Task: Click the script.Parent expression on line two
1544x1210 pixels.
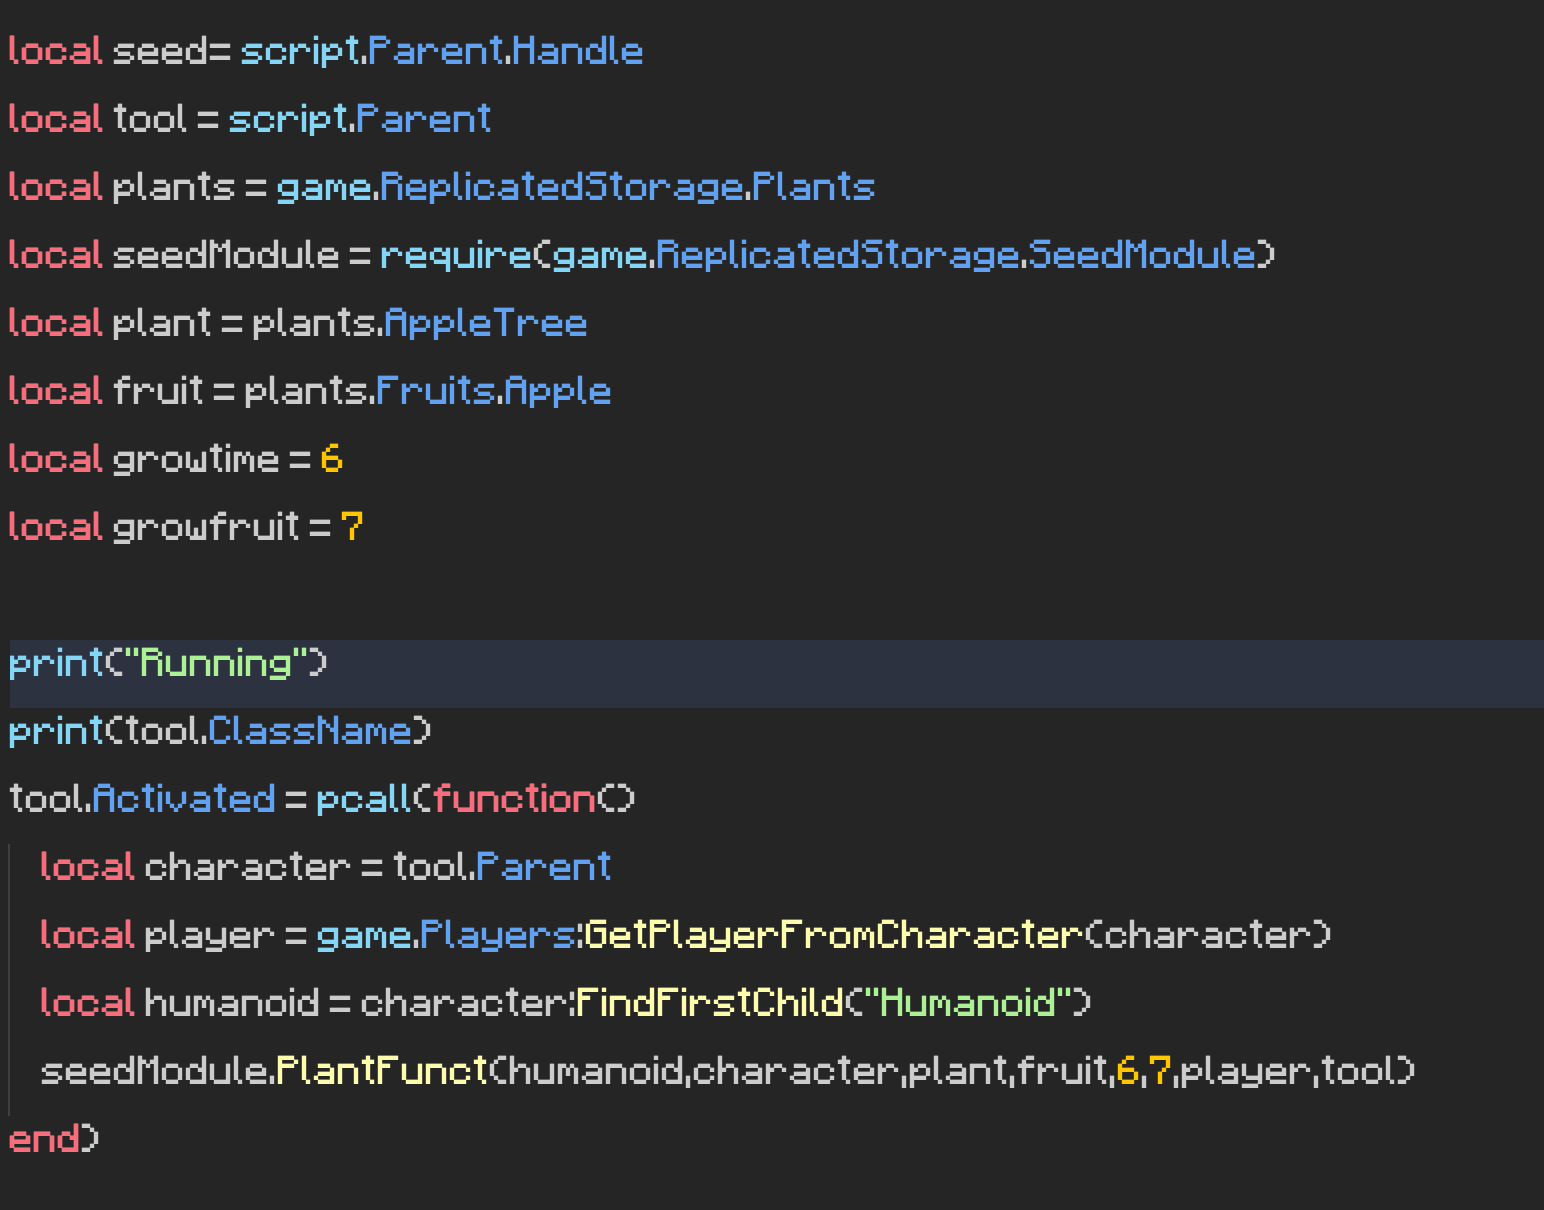Action: [360, 118]
